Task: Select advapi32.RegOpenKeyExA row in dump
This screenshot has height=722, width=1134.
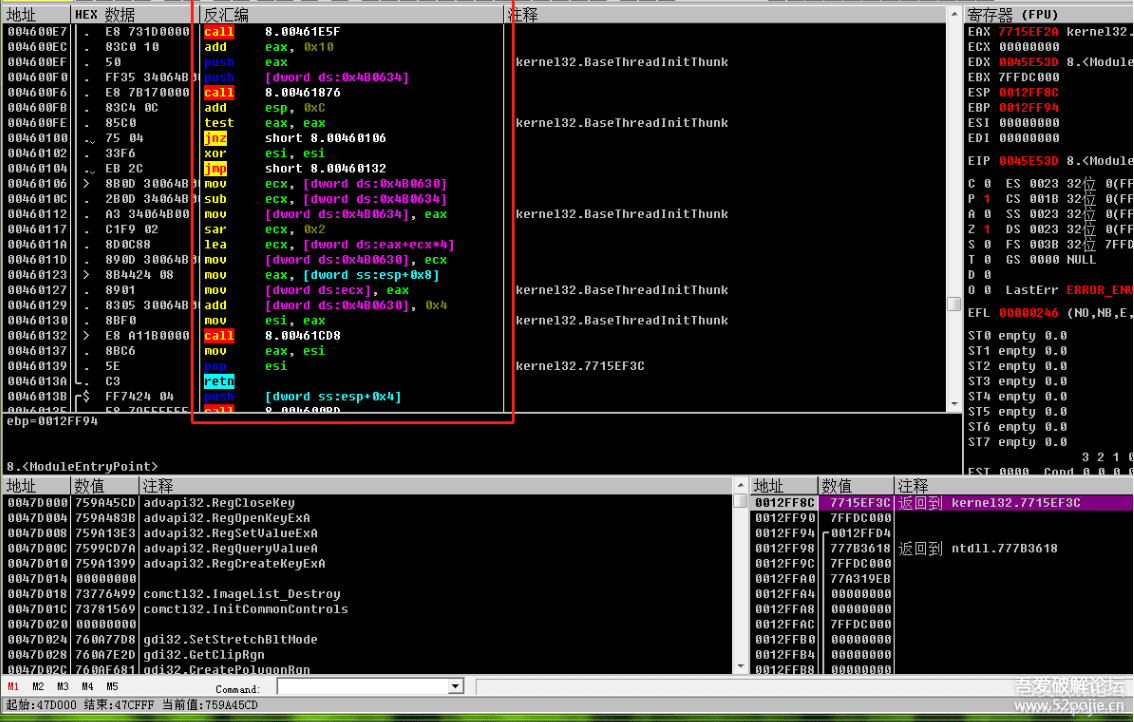Action: click(x=226, y=518)
